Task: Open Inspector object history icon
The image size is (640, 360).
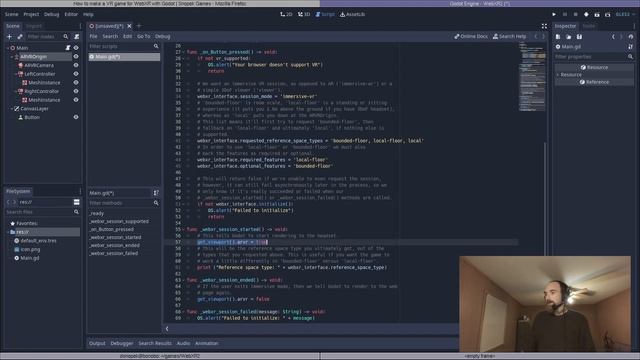Action: 631,37
